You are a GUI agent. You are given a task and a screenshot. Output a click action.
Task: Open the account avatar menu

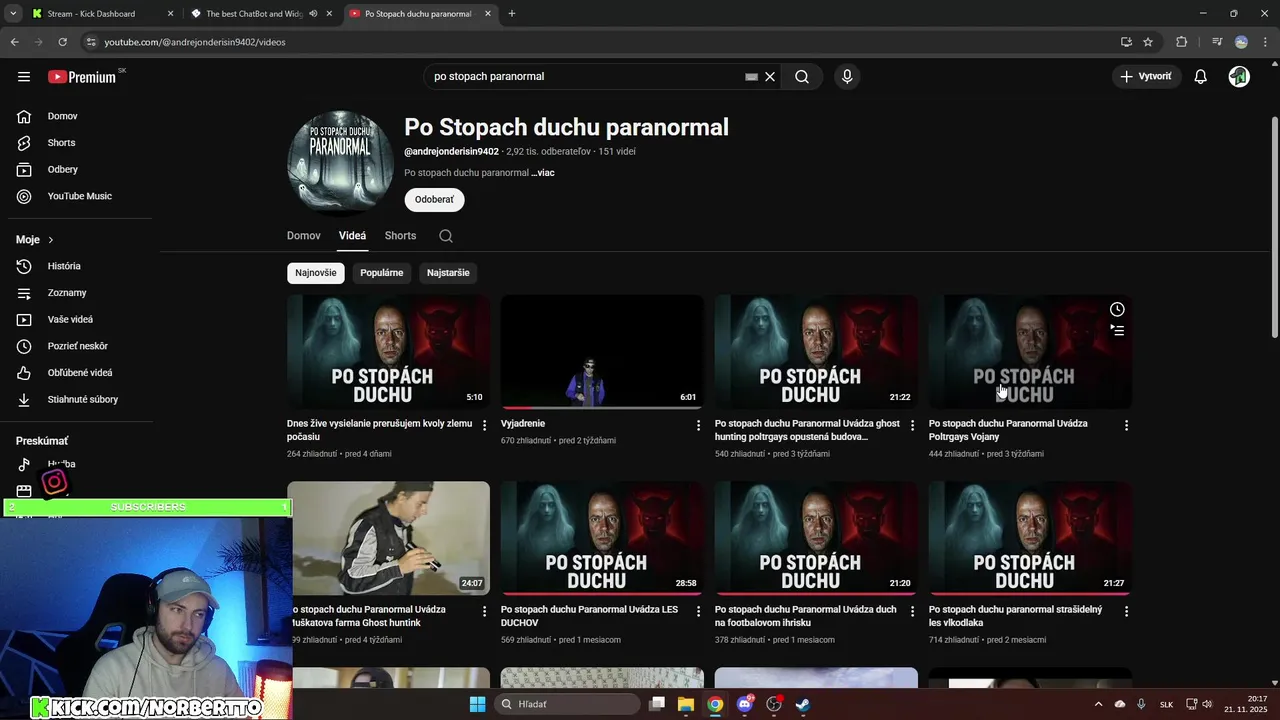tap(1239, 77)
